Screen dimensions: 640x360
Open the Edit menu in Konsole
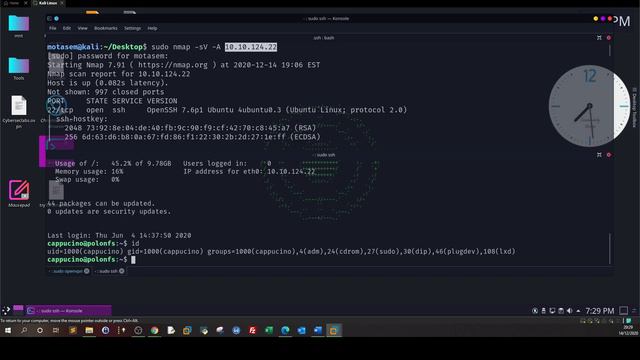[67, 28]
